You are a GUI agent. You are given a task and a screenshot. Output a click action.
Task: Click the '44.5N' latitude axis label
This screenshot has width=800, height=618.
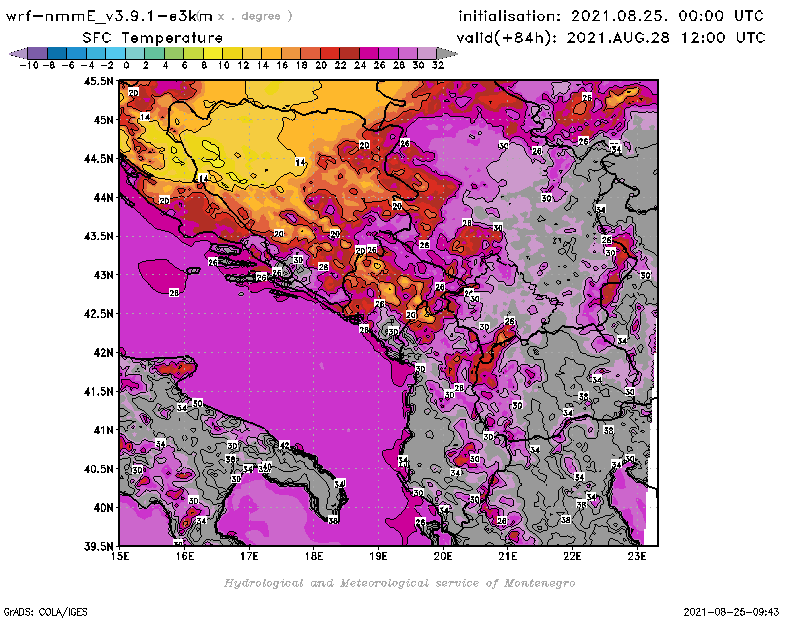98,159
